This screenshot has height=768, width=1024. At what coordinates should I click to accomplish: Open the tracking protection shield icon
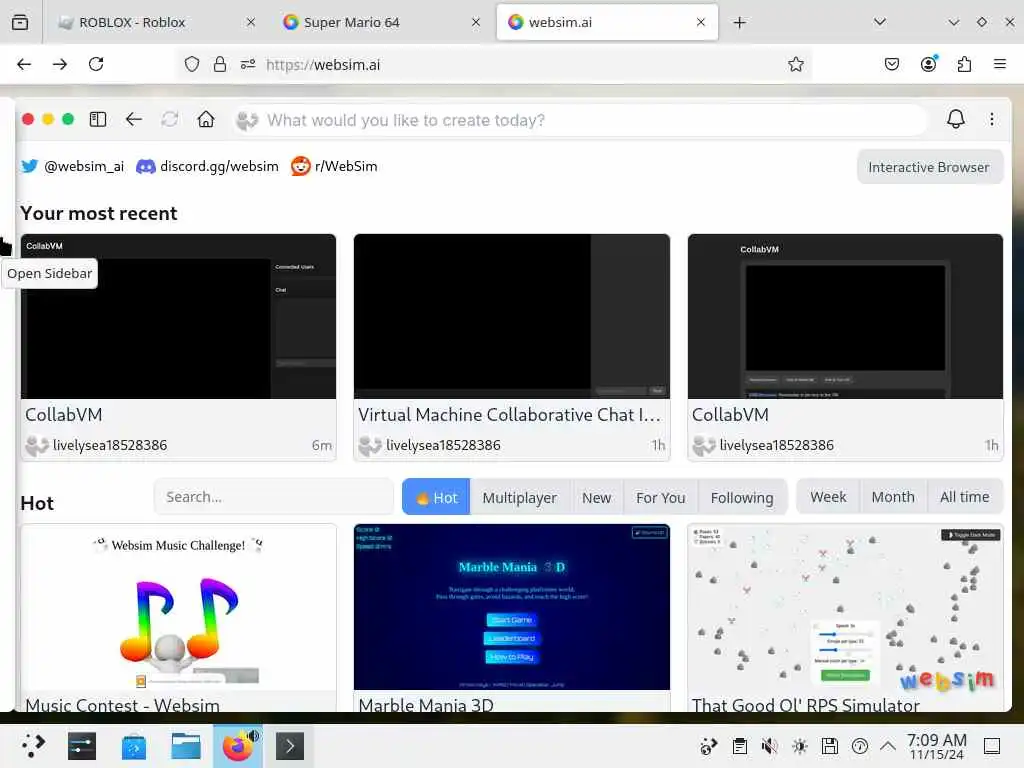191,64
